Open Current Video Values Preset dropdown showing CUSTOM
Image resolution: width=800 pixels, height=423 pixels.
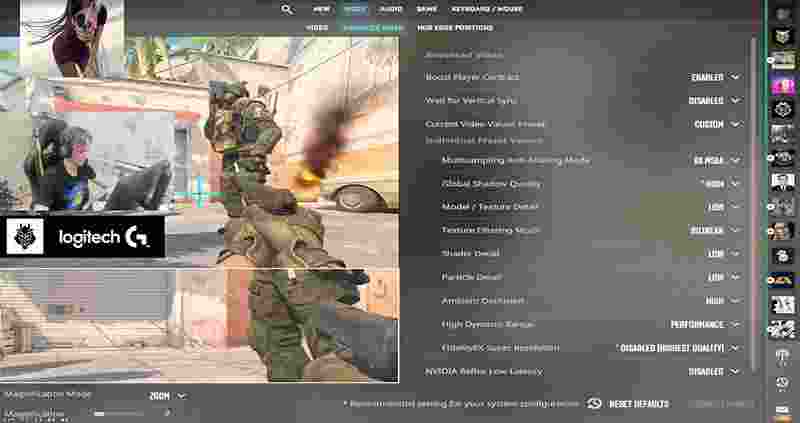(x=717, y=124)
